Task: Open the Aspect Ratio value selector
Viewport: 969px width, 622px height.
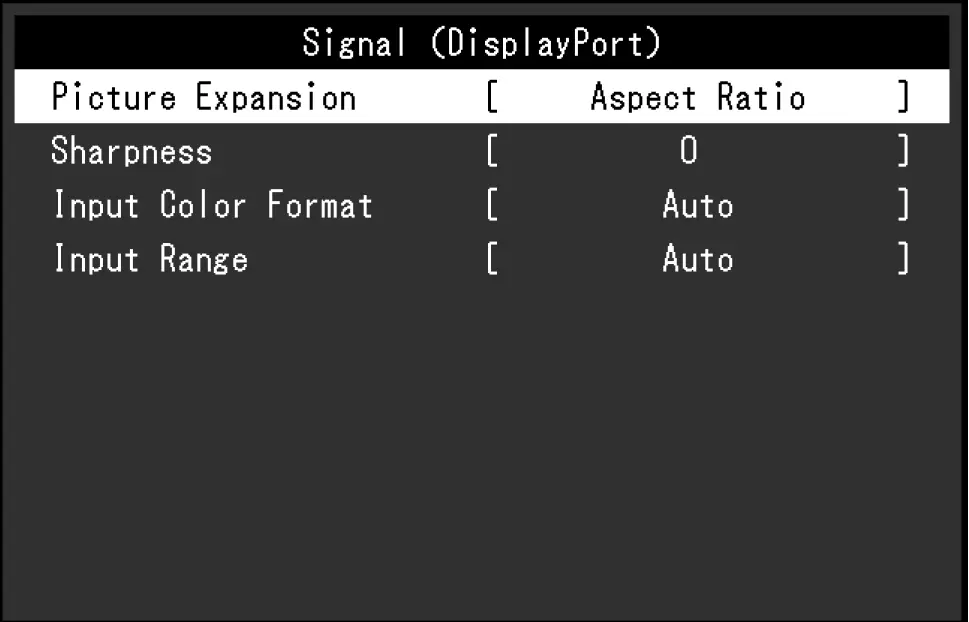Action: (x=697, y=97)
